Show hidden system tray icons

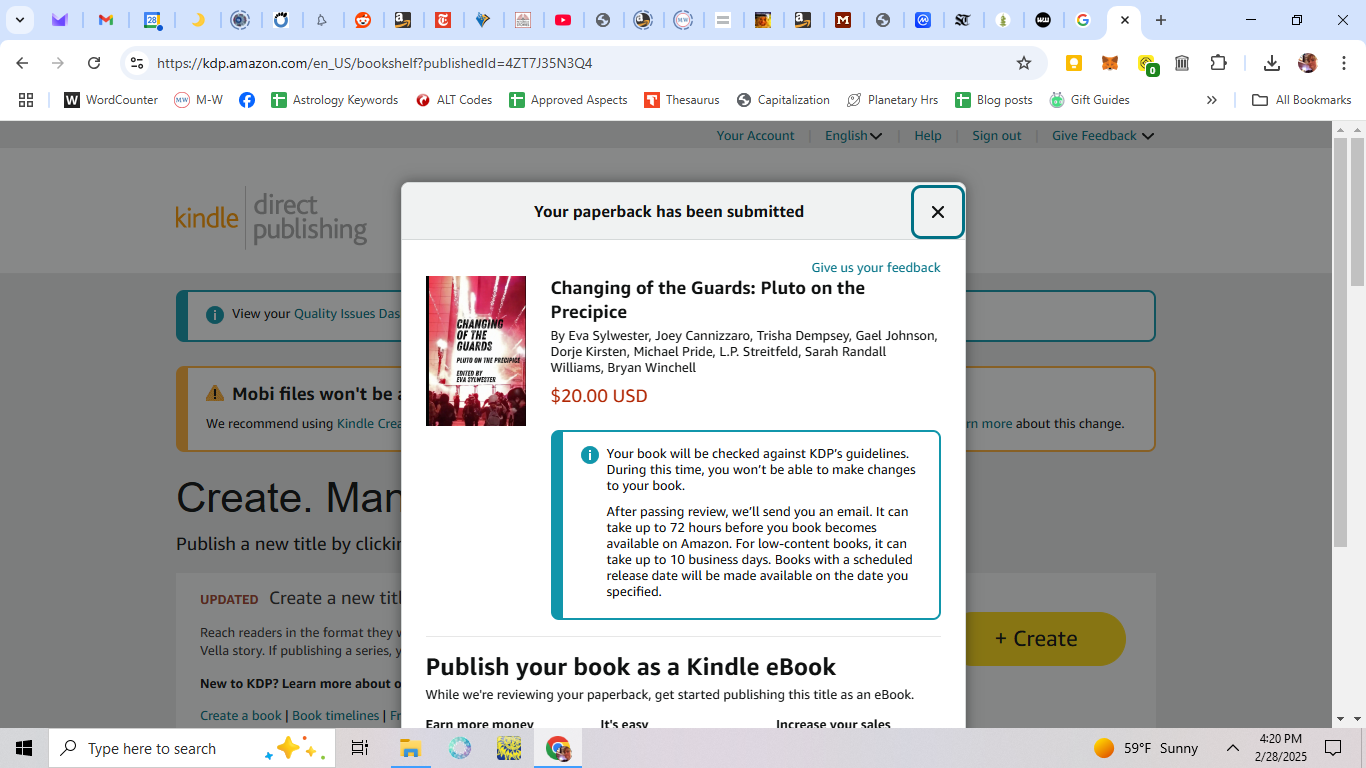coord(1233,748)
